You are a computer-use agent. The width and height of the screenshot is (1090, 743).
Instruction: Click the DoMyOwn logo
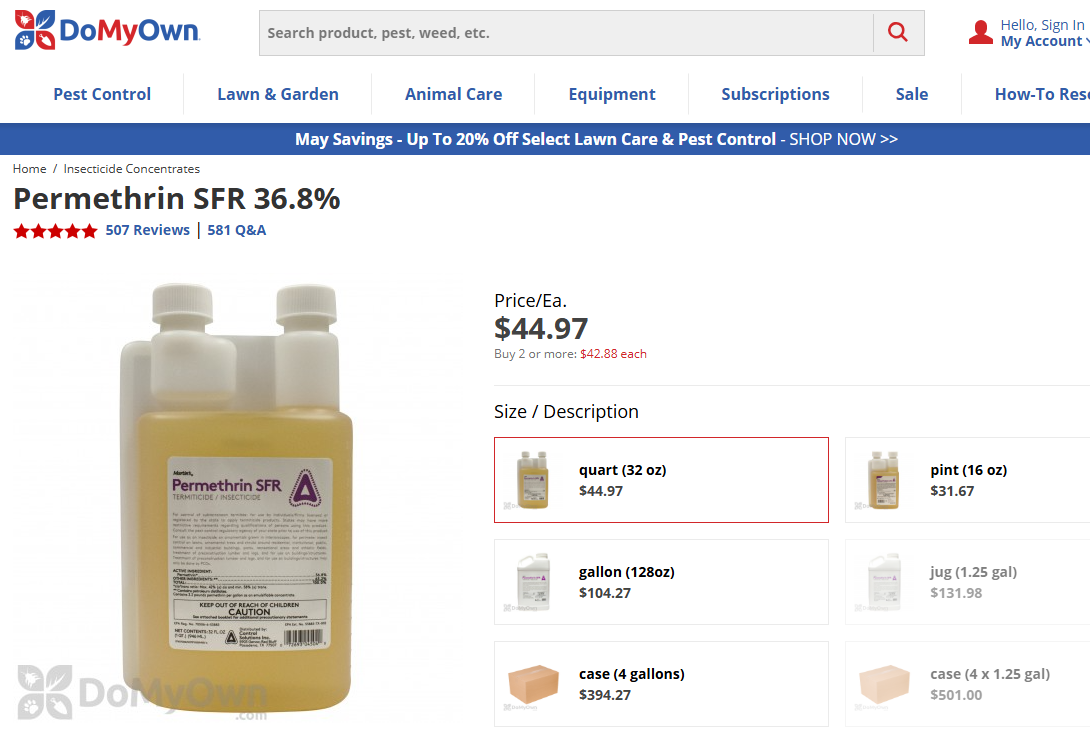[107, 31]
